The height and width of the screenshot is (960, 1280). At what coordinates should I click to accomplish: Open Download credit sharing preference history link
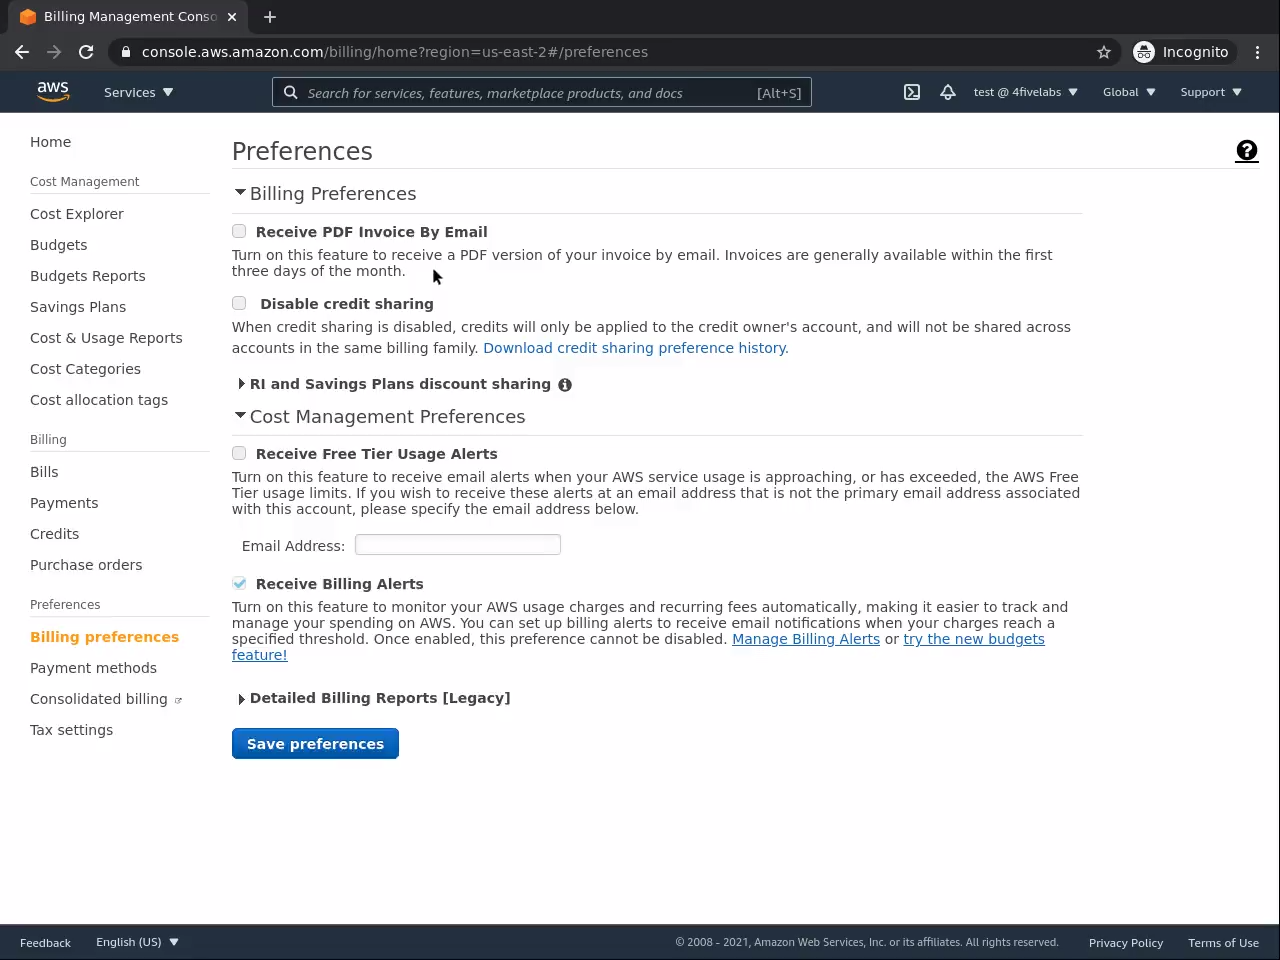pos(636,348)
